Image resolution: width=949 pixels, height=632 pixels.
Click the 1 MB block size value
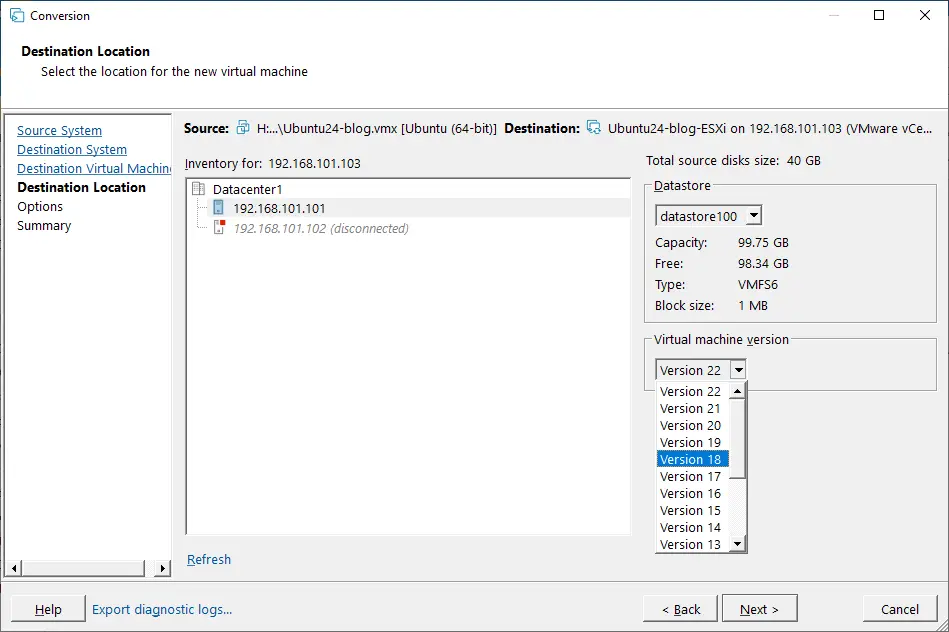click(x=753, y=306)
